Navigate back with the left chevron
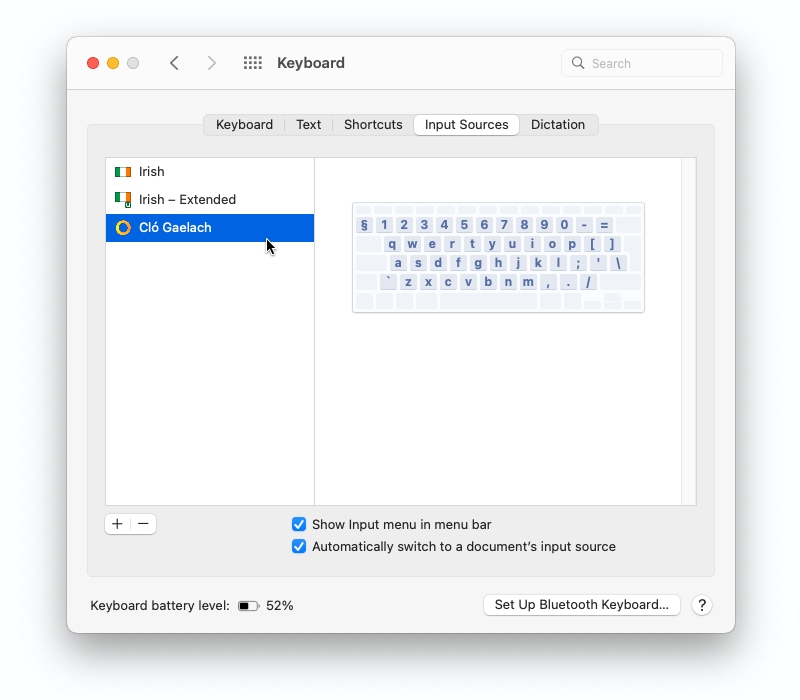Image resolution: width=800 pixels, height=700 pixels. click(x=175, y=62)
